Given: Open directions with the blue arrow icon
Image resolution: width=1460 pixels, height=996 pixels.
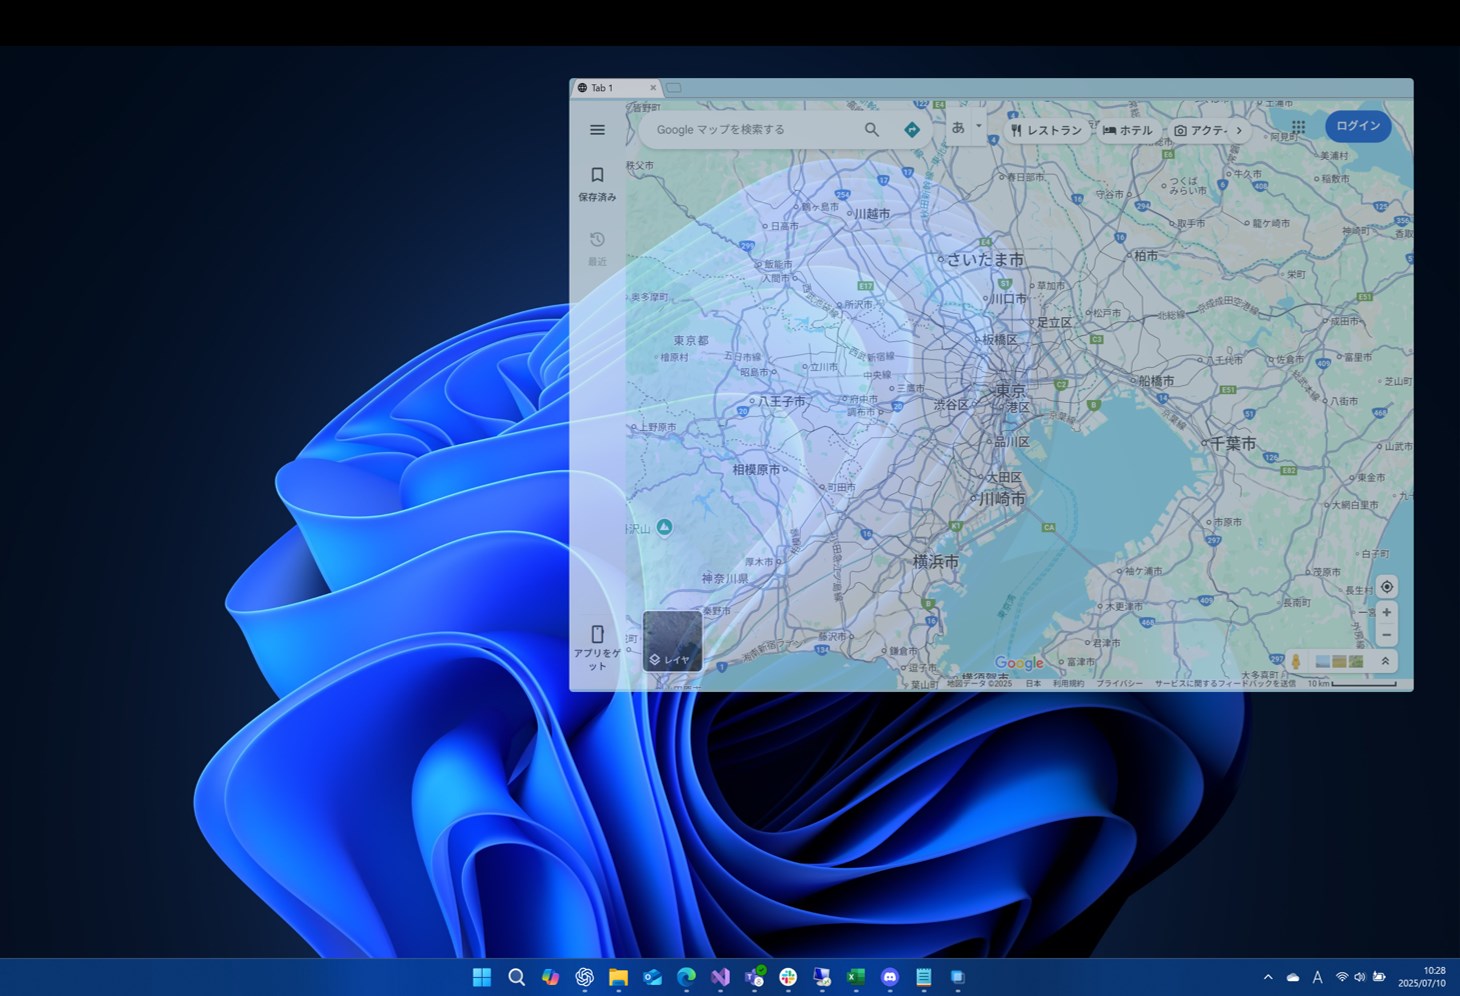Looking at the screenshot, I should 911,130.
